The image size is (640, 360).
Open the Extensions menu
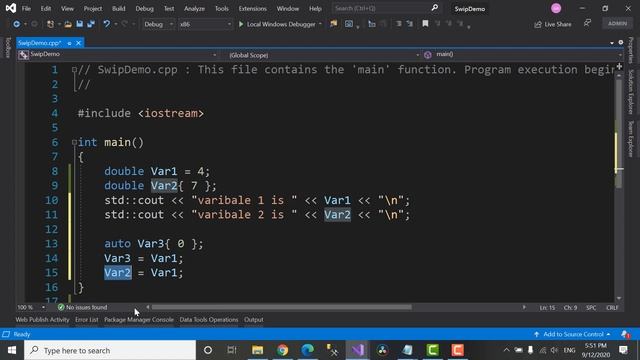[252, 8]
